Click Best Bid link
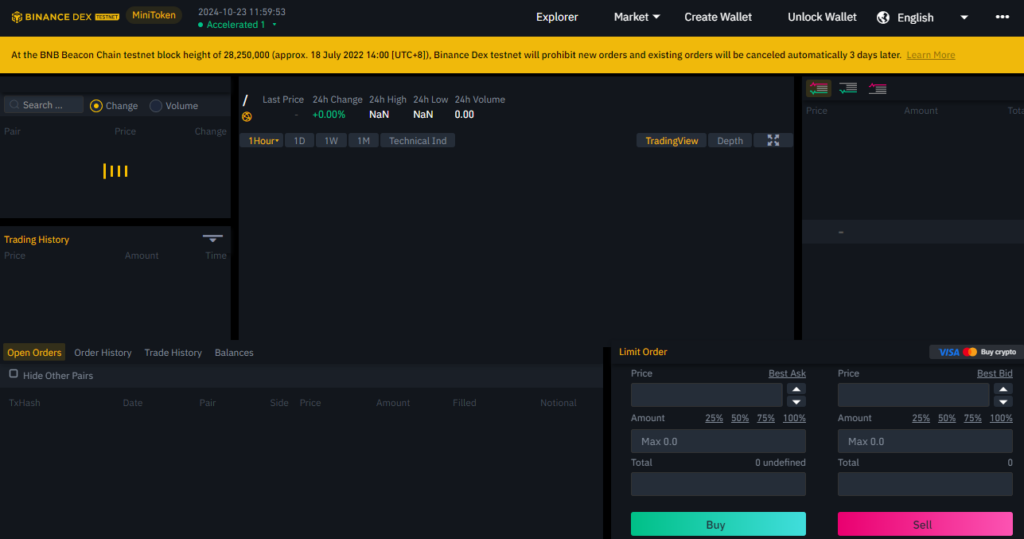The width and height of the screenshot is (1024, 539). point(995,374)
